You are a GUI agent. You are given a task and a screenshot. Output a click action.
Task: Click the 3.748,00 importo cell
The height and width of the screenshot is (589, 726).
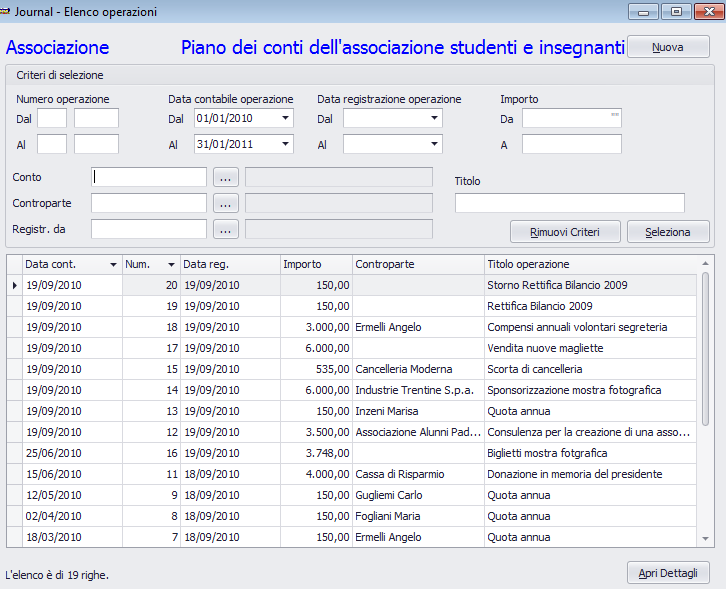point(317,453)
